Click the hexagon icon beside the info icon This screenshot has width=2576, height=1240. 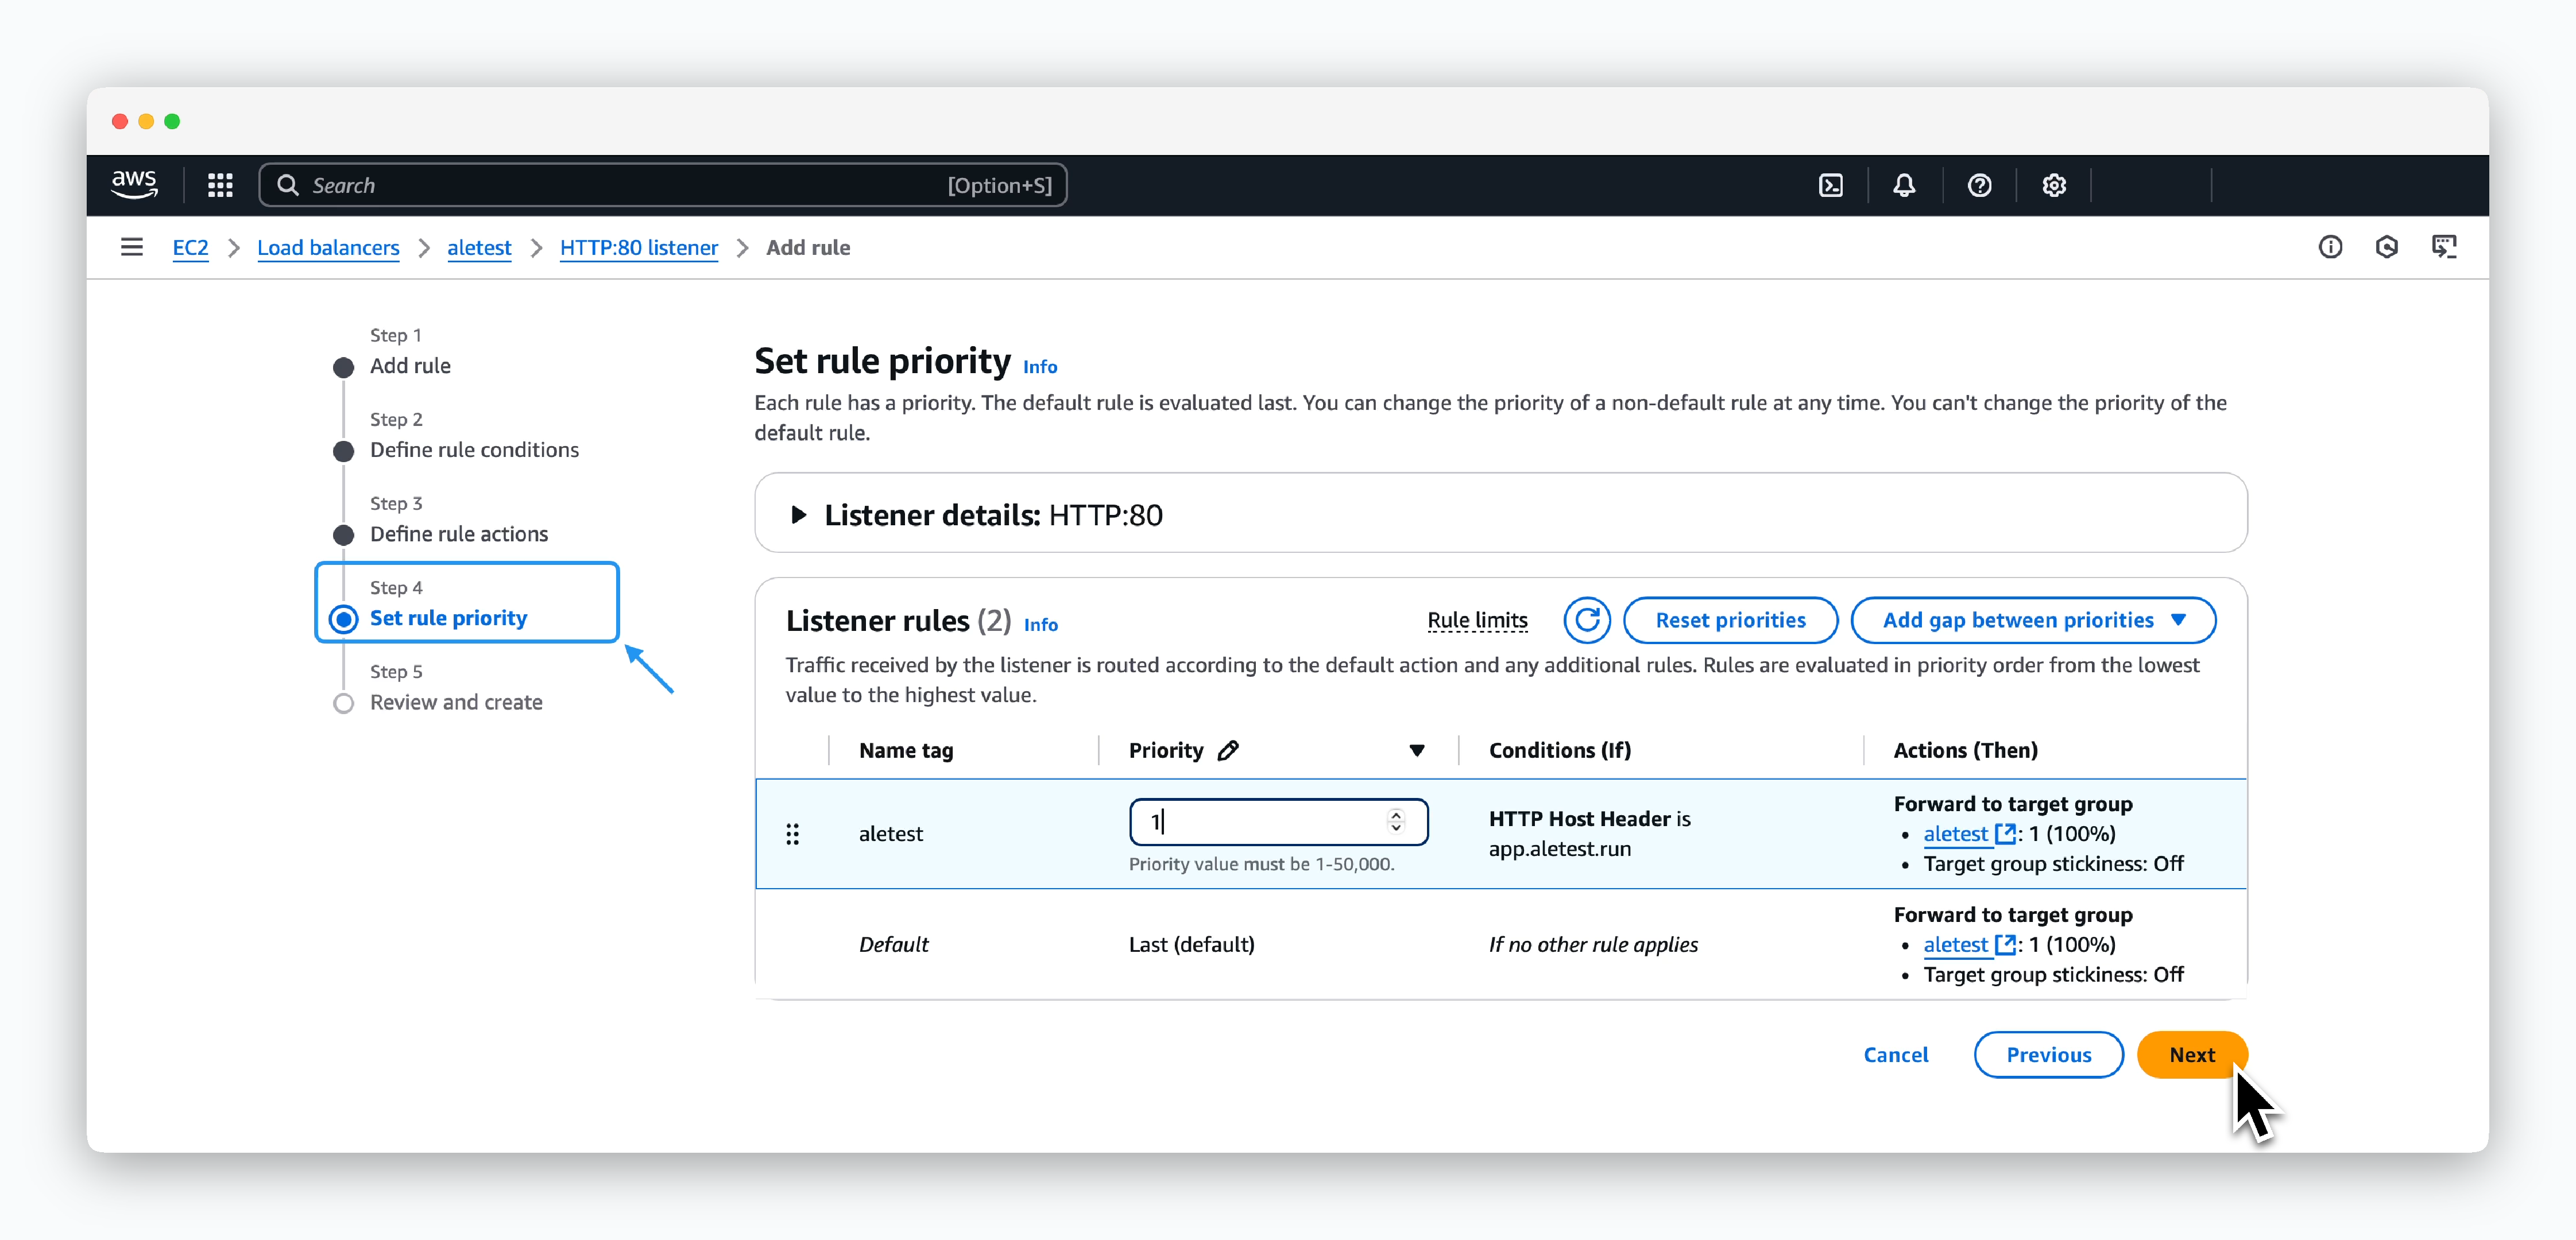click(2387, 247)
